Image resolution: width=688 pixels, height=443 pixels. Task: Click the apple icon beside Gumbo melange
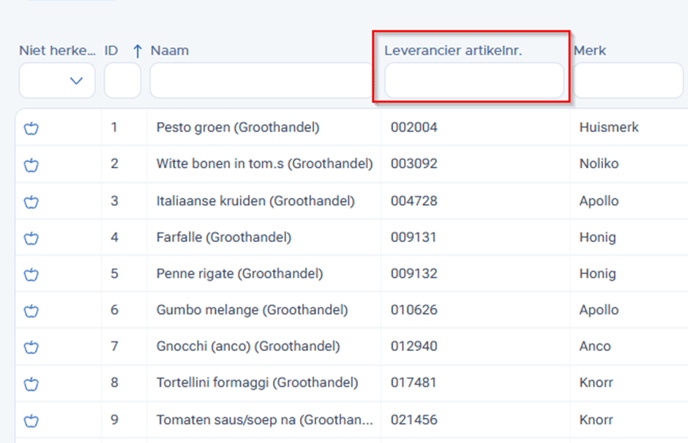(31, 311)
